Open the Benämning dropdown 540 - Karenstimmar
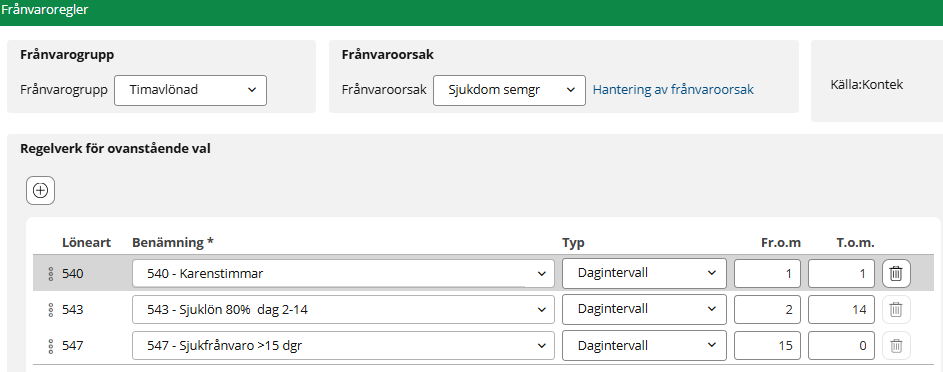 click(343, 274)
